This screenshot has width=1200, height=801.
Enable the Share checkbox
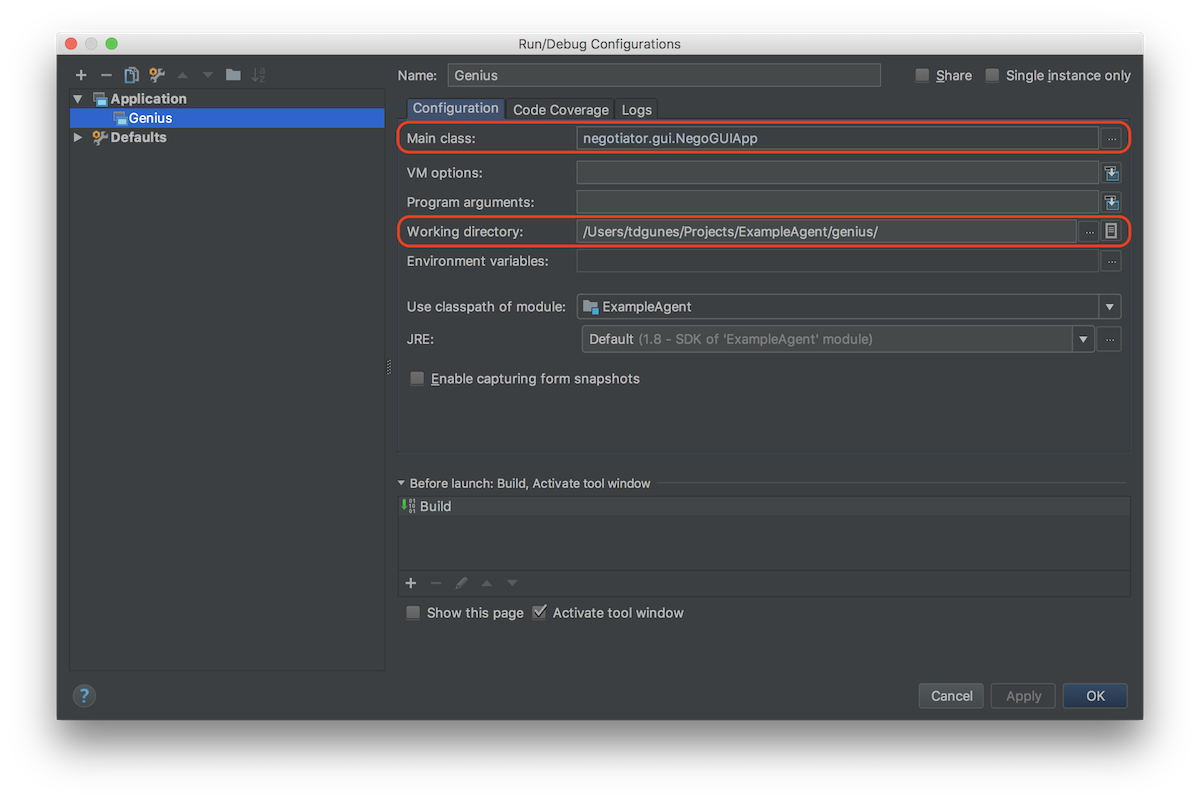click(x=922, y=75)
